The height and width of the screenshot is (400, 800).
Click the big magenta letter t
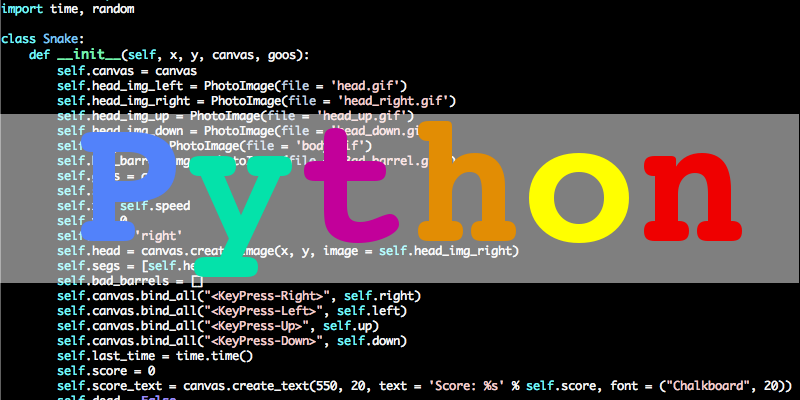[351, 185]
